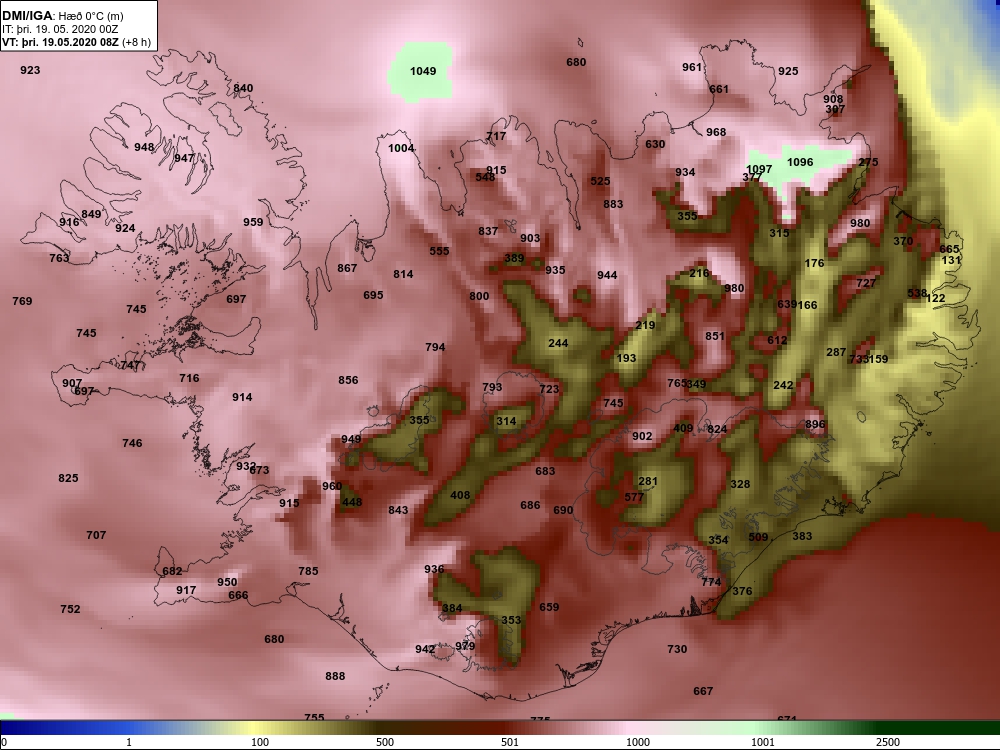Viewport: 1000px width, 750px height.
Task: Click the value 959 label
Action: pyautogui.click(x=253, y=222)
